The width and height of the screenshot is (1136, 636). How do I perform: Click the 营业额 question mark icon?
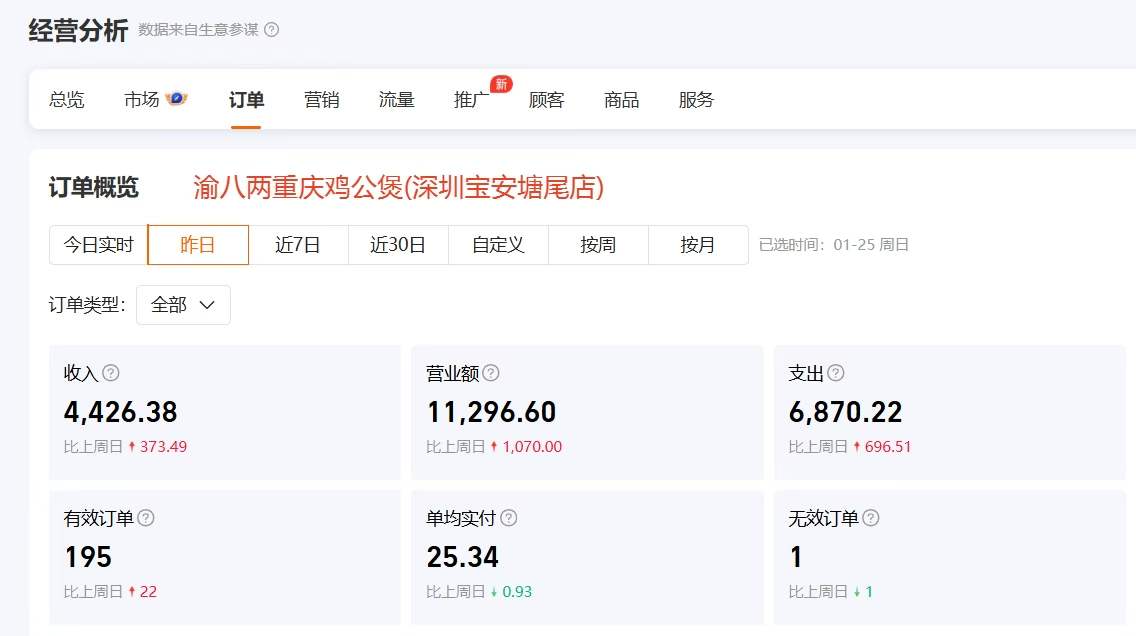click(x=490, y=373)
